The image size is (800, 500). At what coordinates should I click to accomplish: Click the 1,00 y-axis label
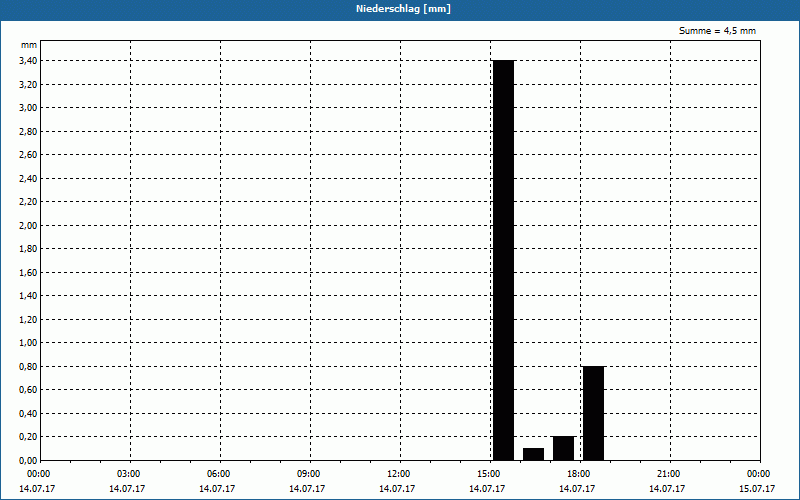28,343
